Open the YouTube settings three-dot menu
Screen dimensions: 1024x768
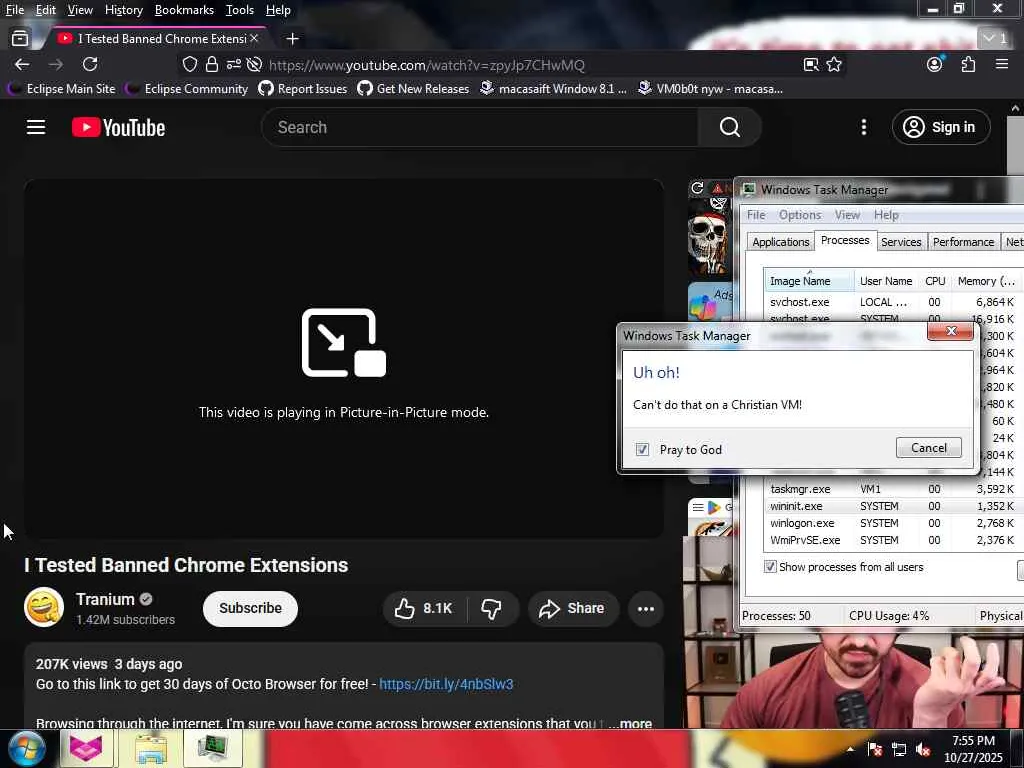pos(863,127)
